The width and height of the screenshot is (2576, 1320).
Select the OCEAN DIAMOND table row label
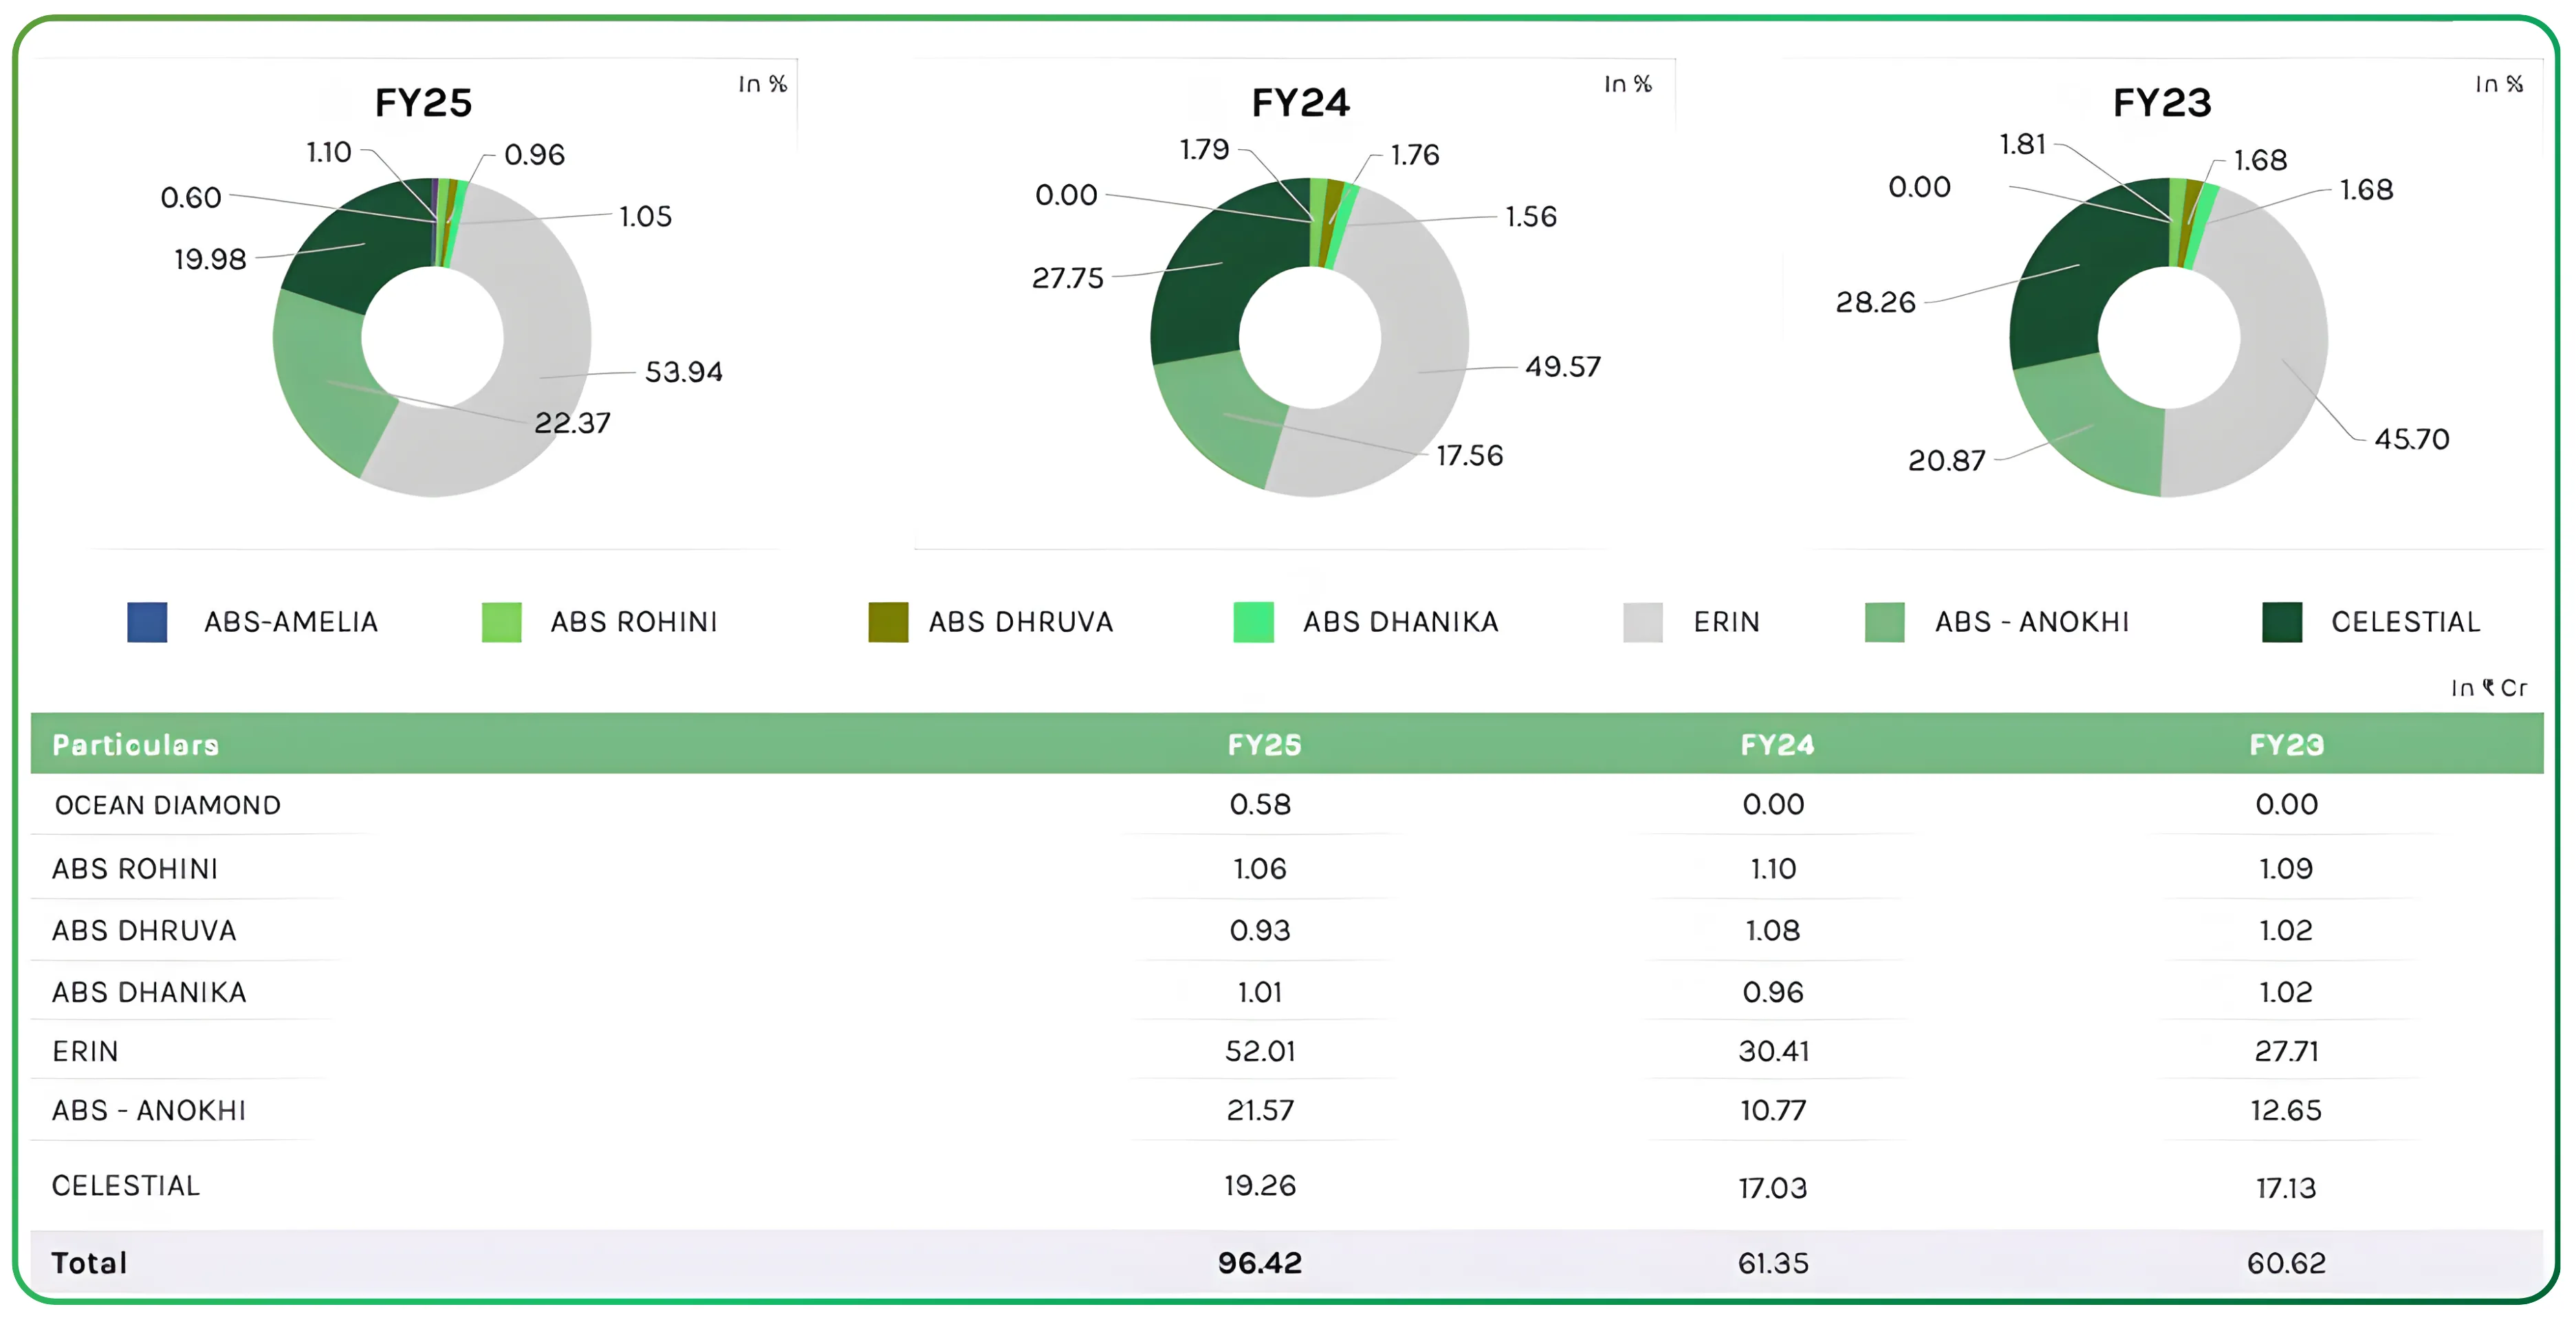tap(168, 805)
